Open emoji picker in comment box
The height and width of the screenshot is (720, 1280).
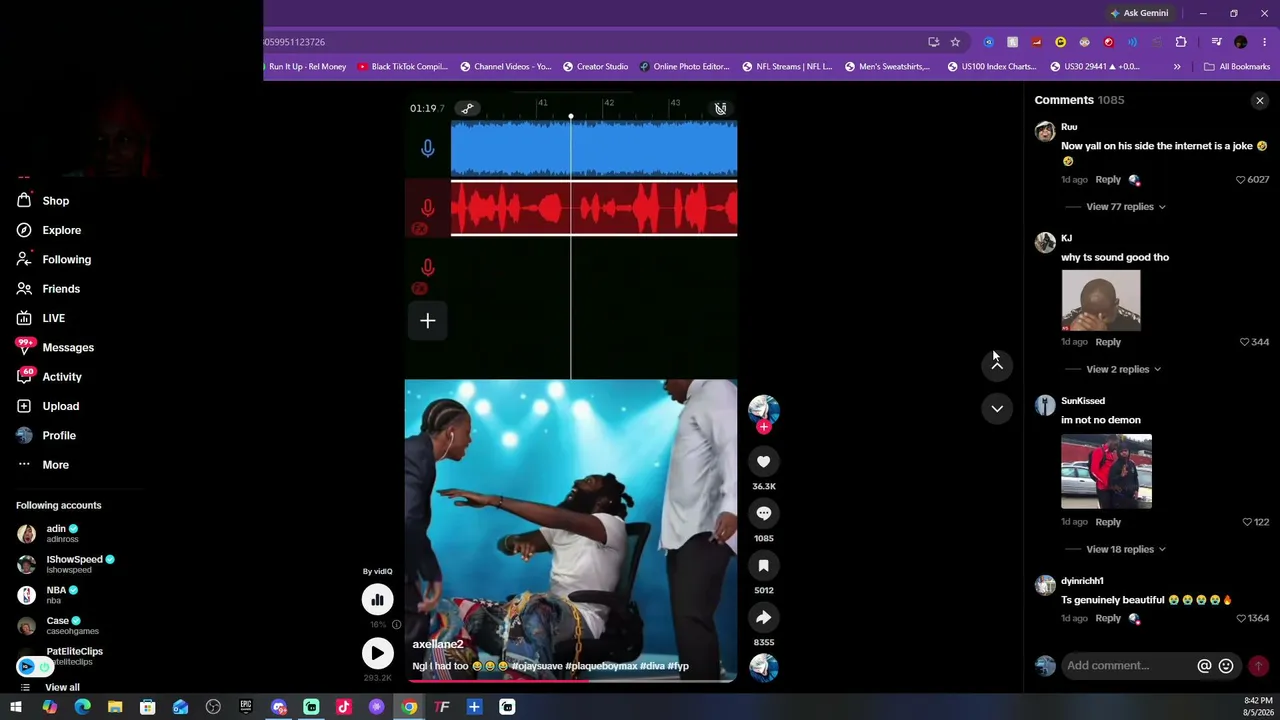click(1226, 666)
